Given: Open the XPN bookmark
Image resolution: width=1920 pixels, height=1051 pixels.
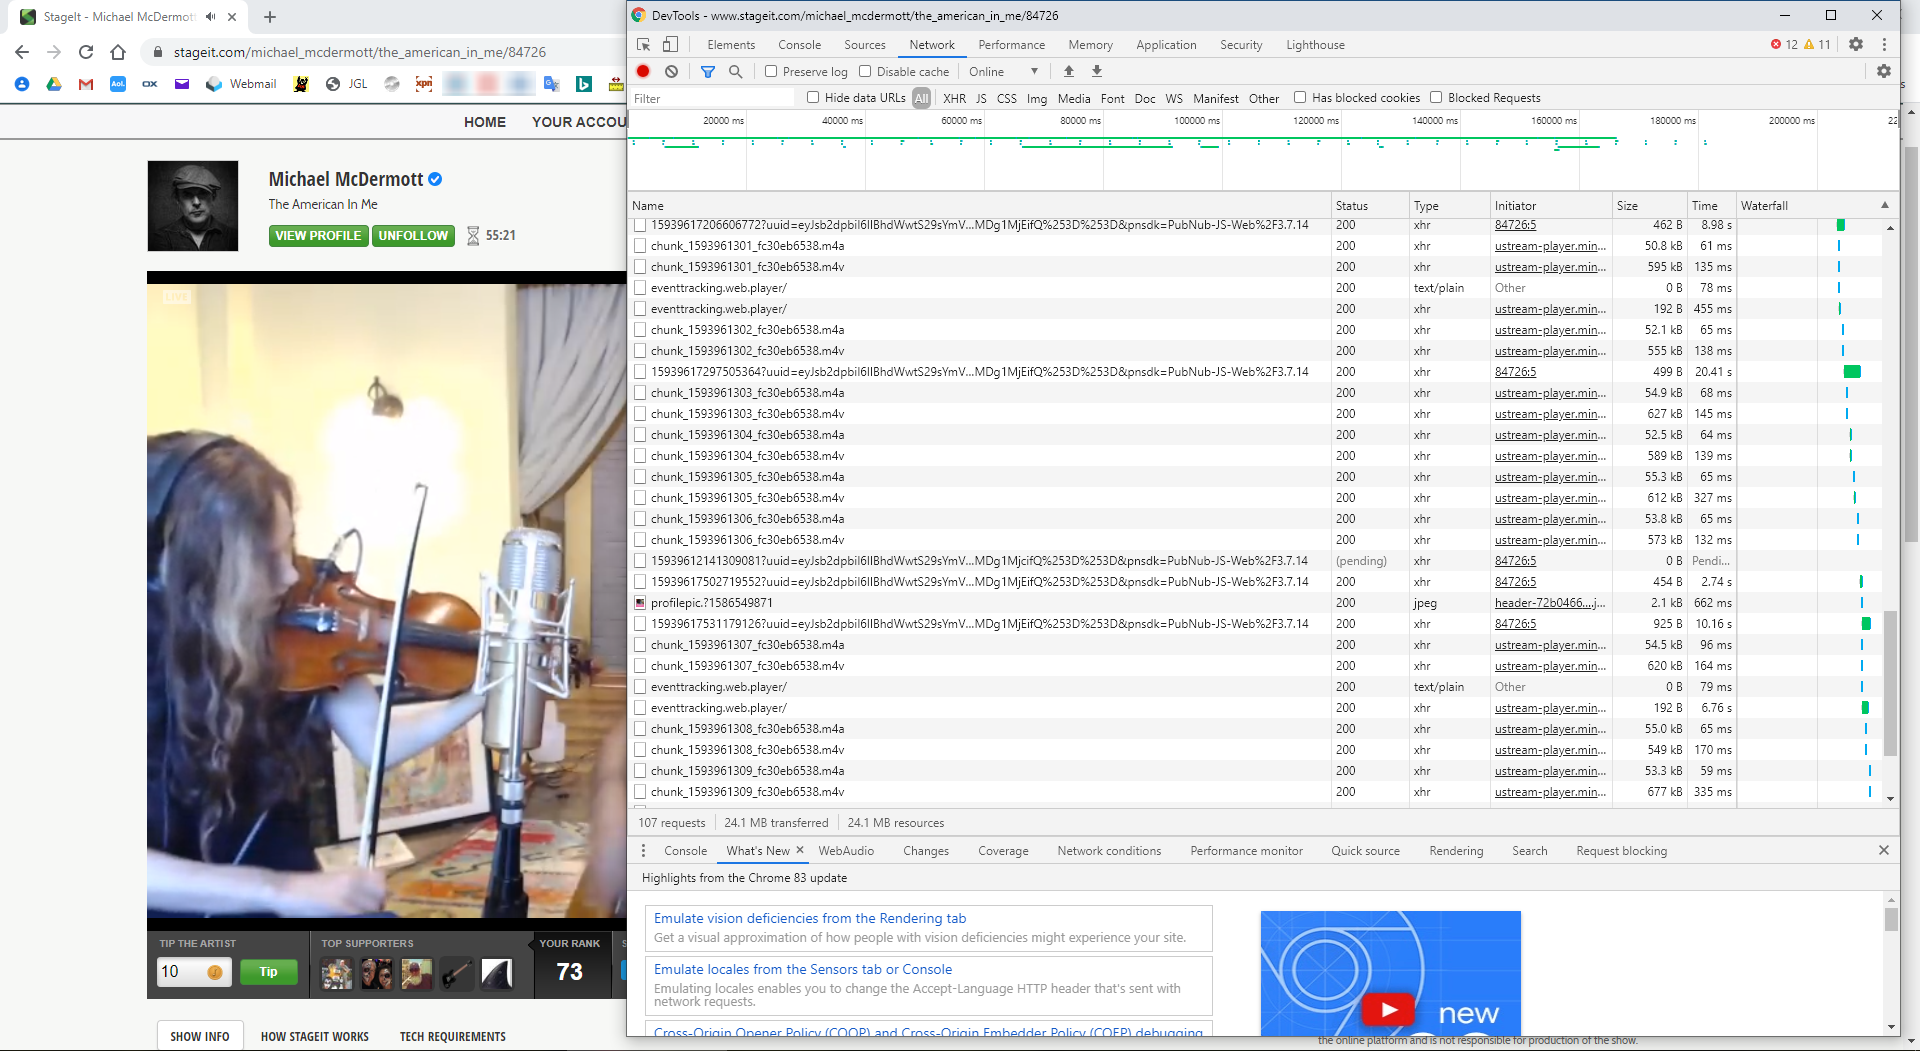Looking at the screenshot, I should click(424, 84).
